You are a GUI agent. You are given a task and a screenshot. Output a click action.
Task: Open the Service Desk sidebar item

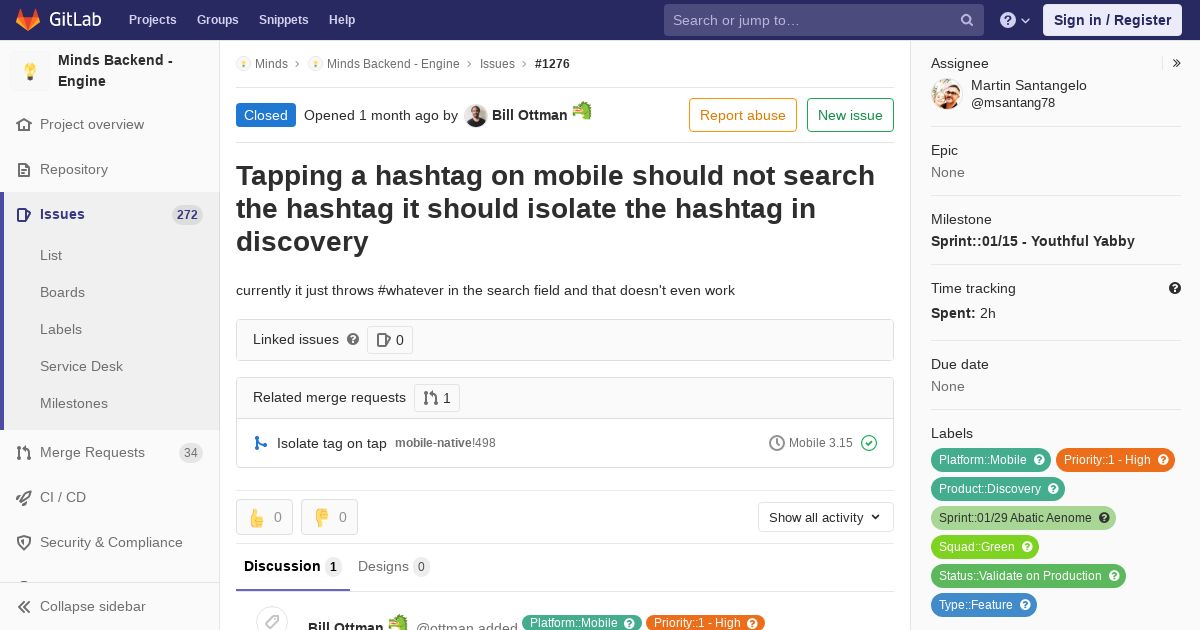81,367
